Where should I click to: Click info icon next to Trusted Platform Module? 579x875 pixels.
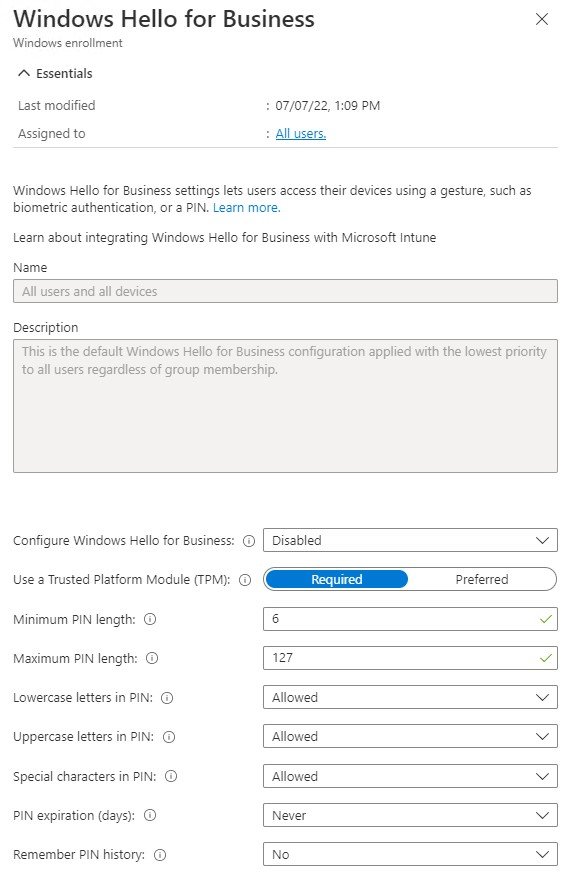tap(245, 580)
